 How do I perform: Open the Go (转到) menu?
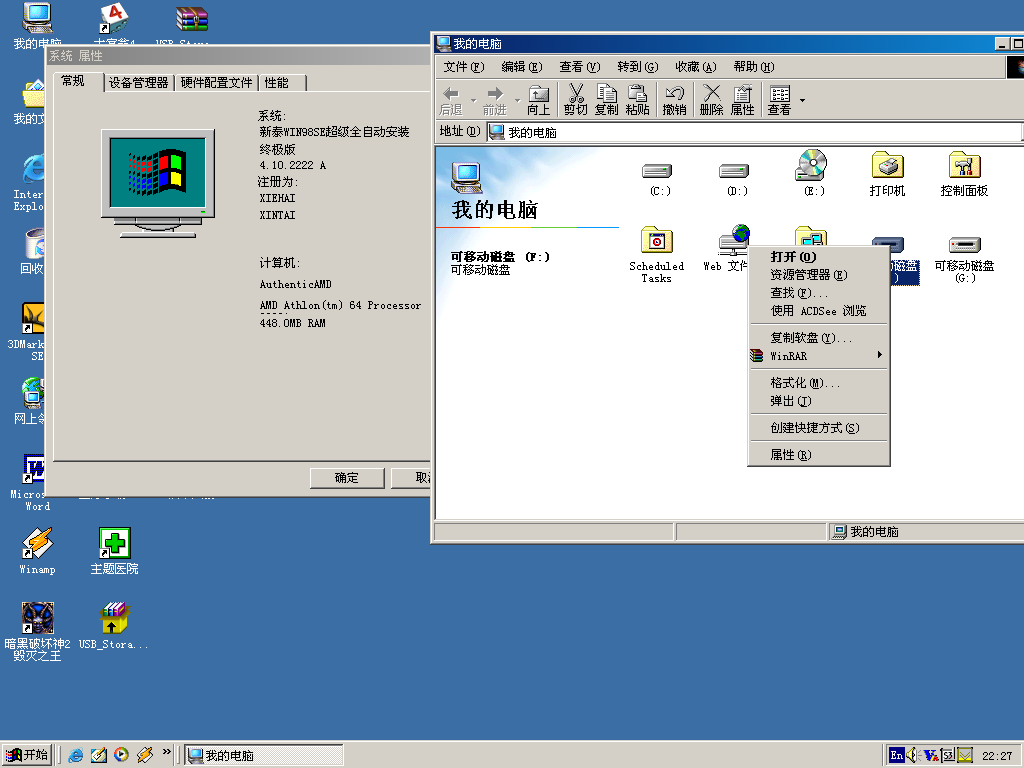(637, 67)
